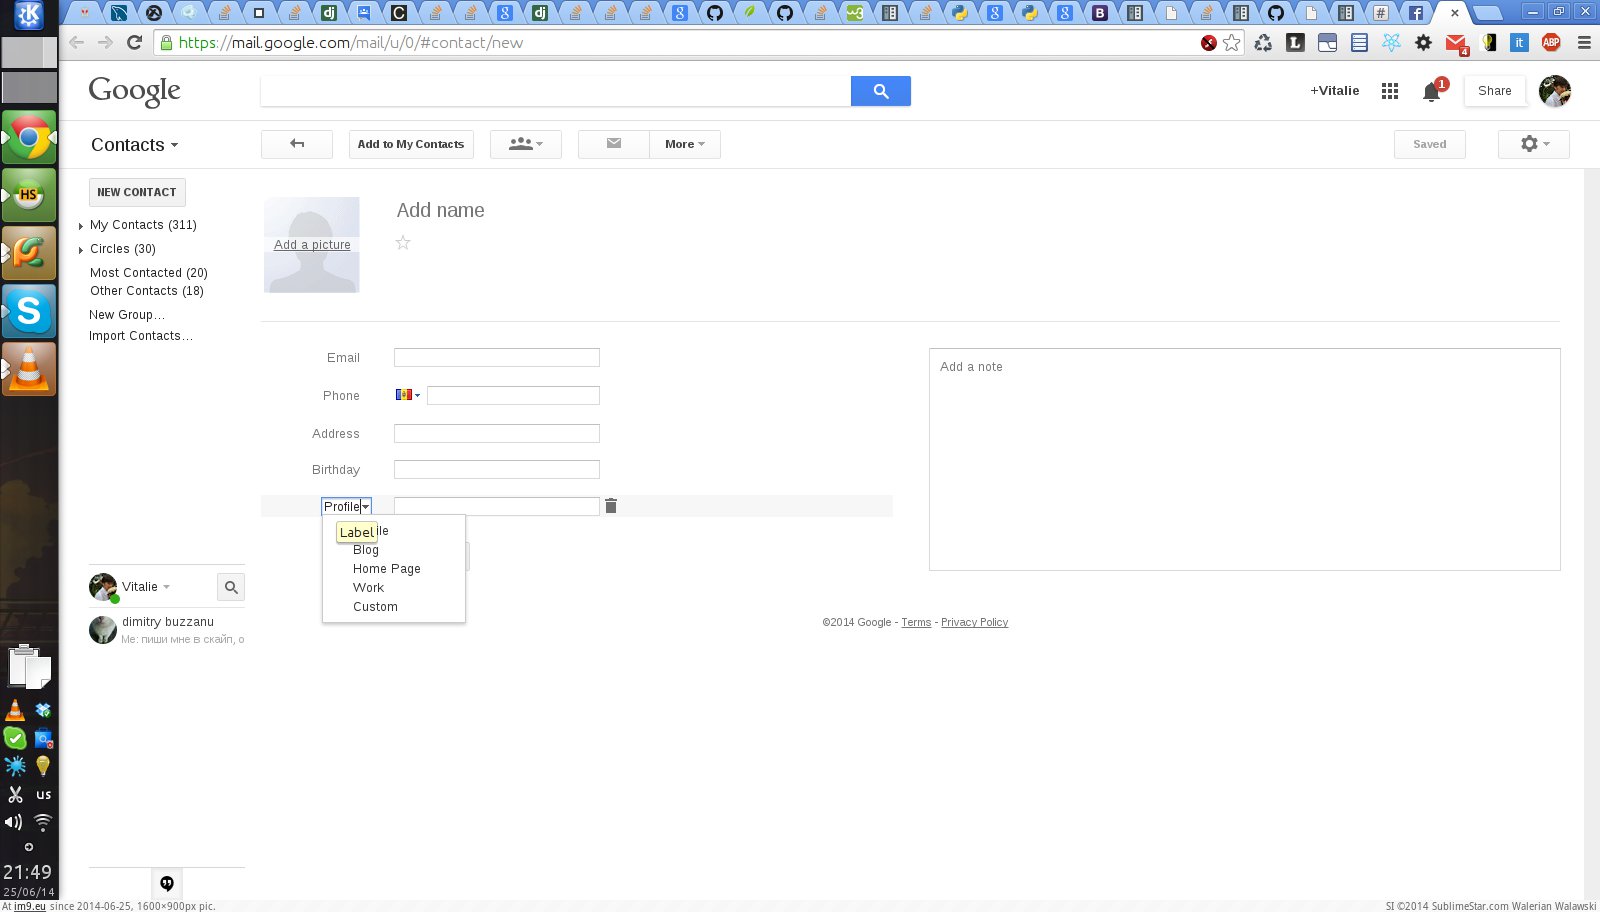
Task: Click the blue search magnifier button
Action: click(880, 91)
